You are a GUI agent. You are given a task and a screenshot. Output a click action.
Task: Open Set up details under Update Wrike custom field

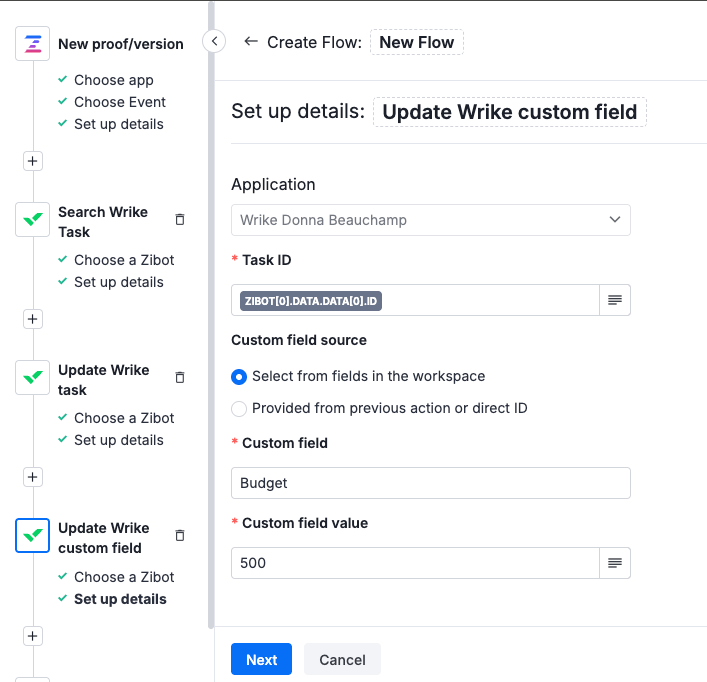click(x=120, y=599)
